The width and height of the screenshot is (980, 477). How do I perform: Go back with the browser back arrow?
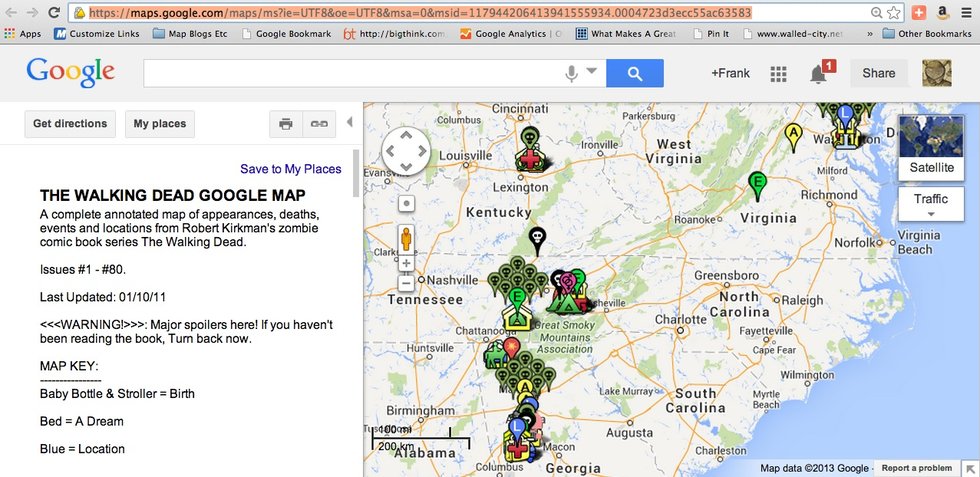(x=11, y=13)
